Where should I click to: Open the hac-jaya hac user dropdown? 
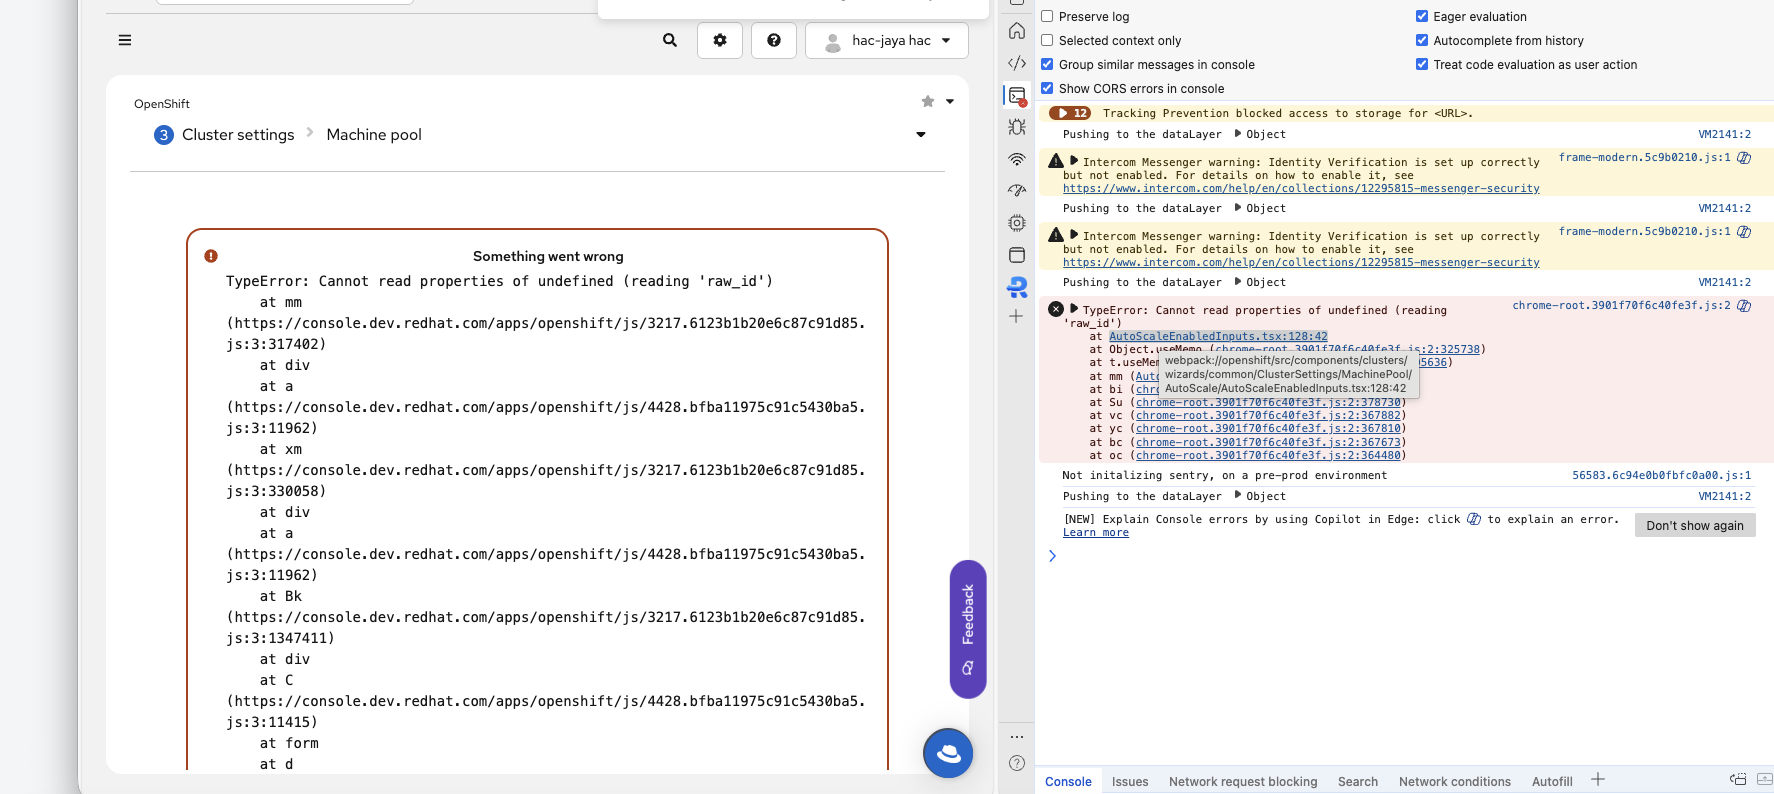(x=886, y=41)
